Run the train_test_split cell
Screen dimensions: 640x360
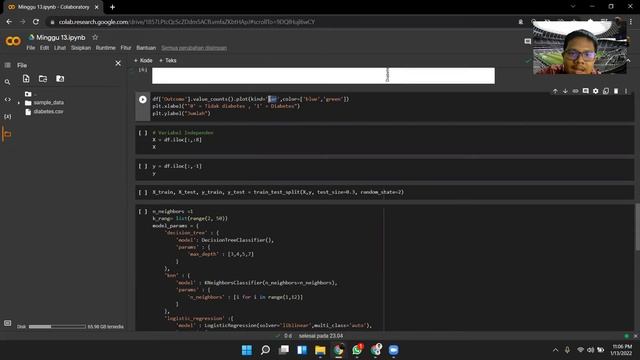pyautogui.click(x=142, y=192)
